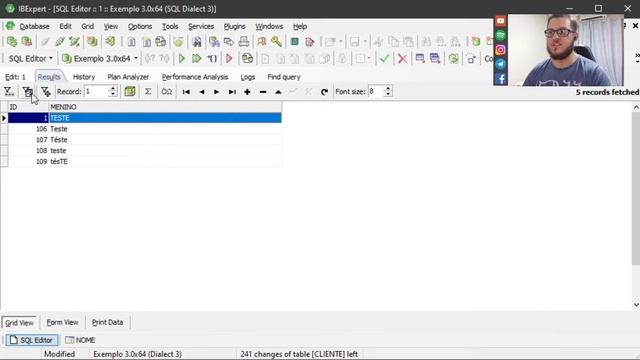
Task: Click the filter funnel icon under cursor
Action: point(27,92)
